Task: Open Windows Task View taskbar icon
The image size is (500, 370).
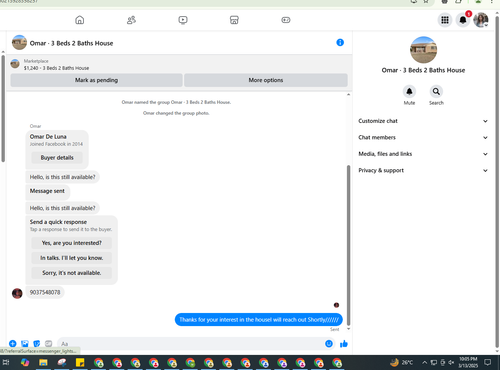Action: (6, 363)
